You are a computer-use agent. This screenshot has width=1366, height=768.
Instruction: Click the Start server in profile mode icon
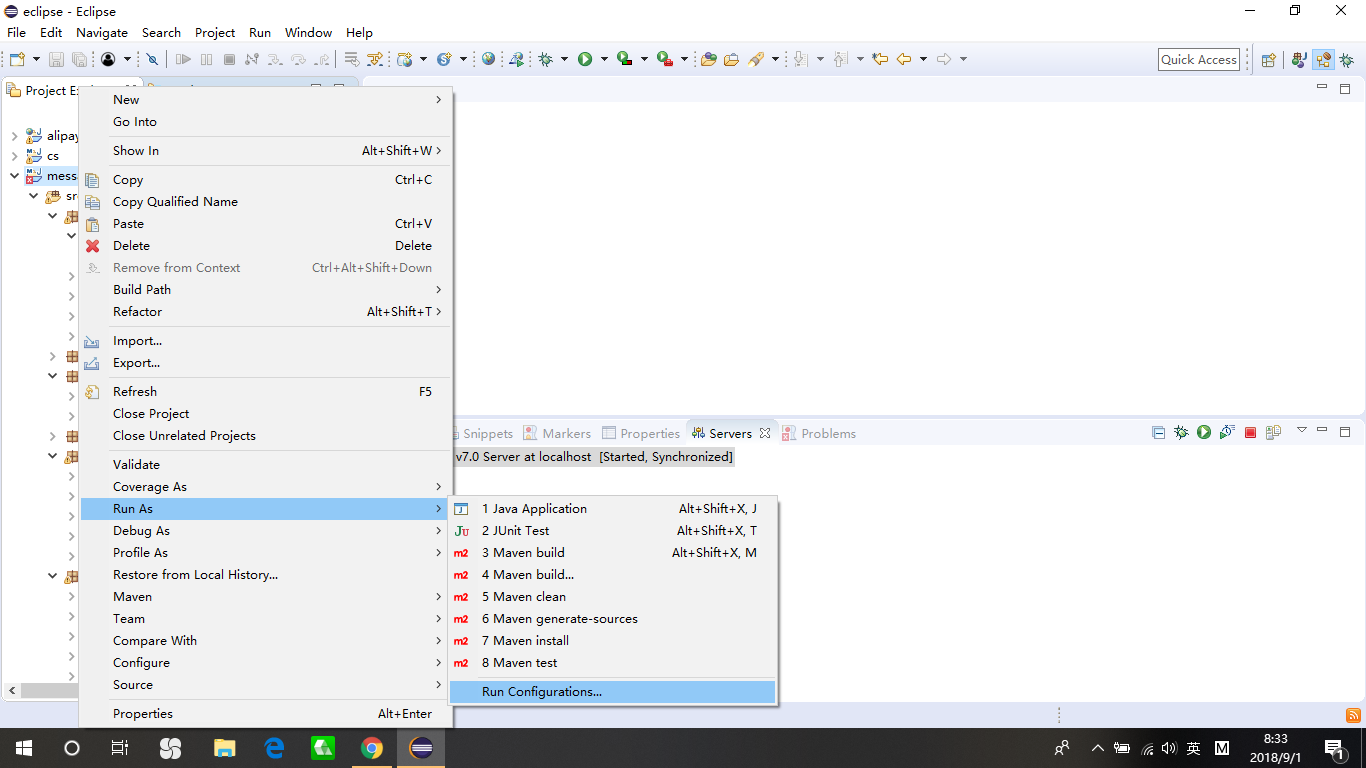(x=1227, y=433)
